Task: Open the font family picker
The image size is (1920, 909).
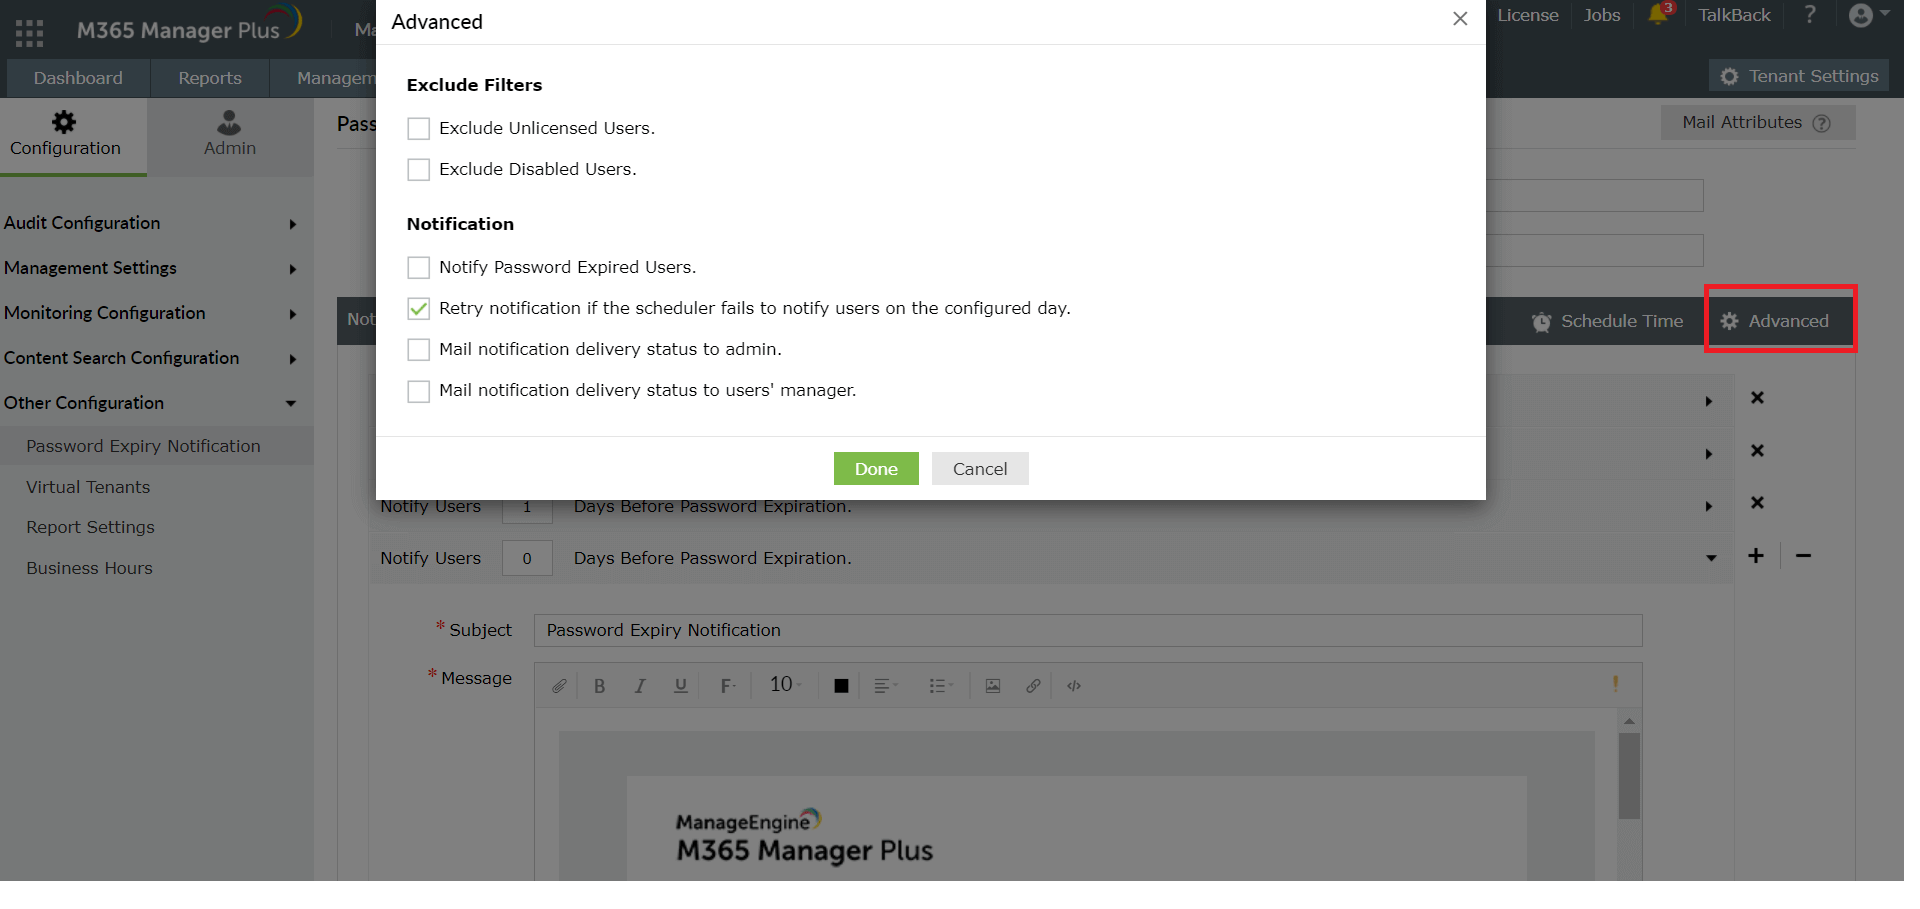Action: pyautogui.click(x=728, y=686)
